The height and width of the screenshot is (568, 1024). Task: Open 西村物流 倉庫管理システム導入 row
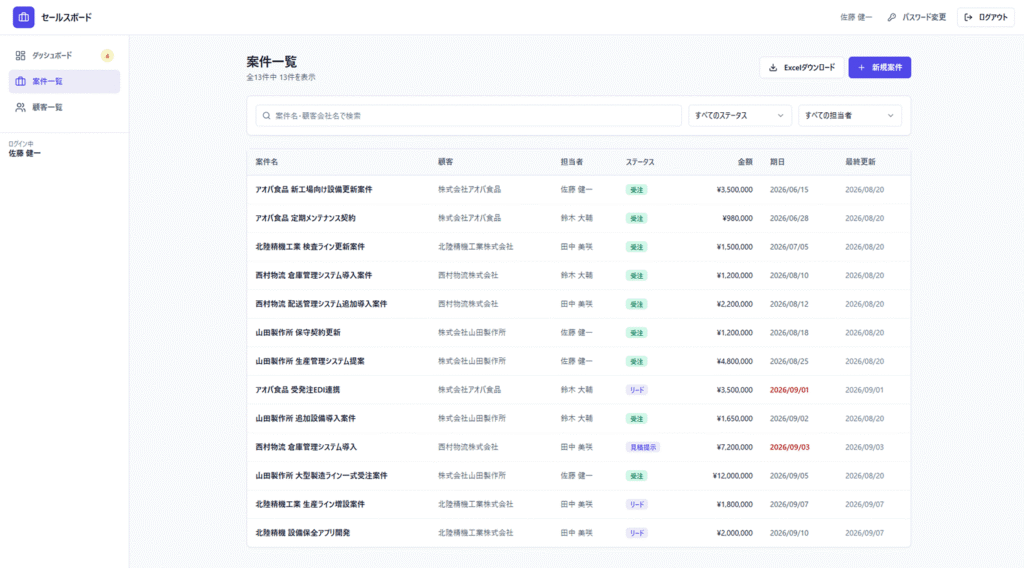click(579, 447)
